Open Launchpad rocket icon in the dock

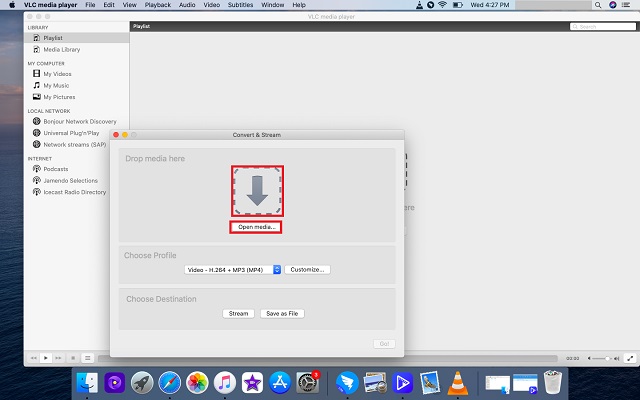(x=142, y=383)
